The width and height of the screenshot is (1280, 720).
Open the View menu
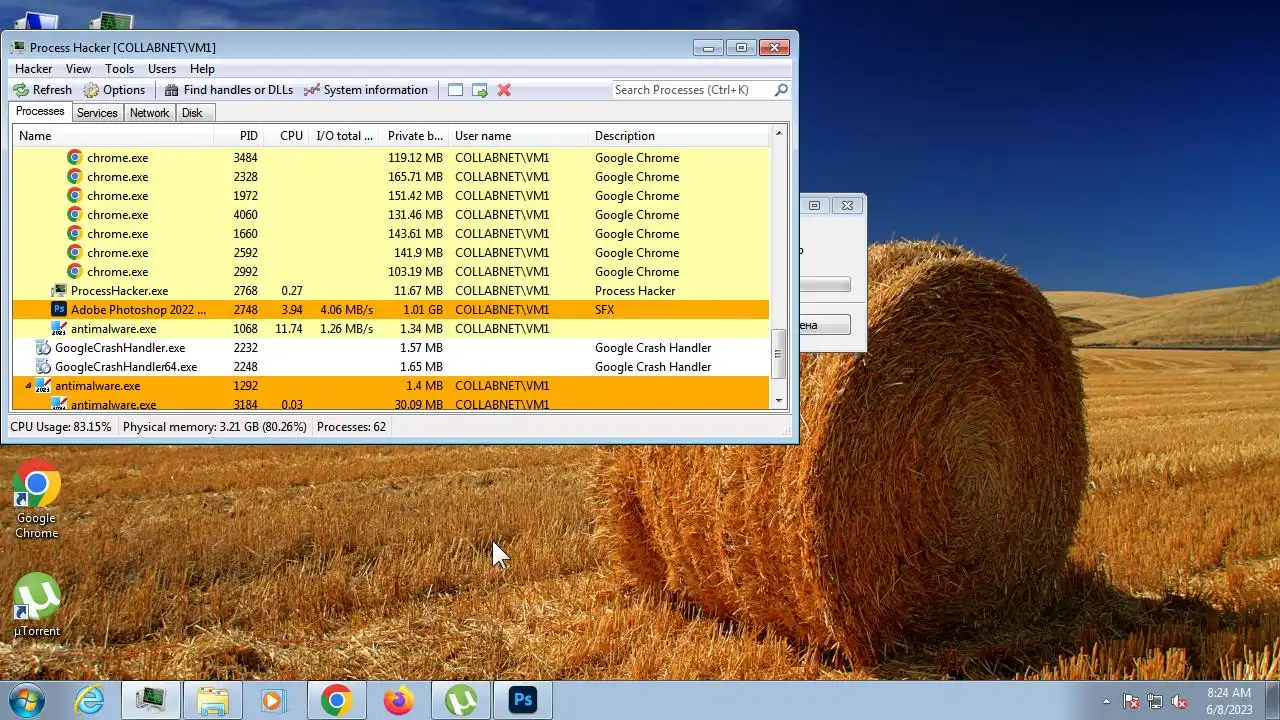[x=78, y=69]
